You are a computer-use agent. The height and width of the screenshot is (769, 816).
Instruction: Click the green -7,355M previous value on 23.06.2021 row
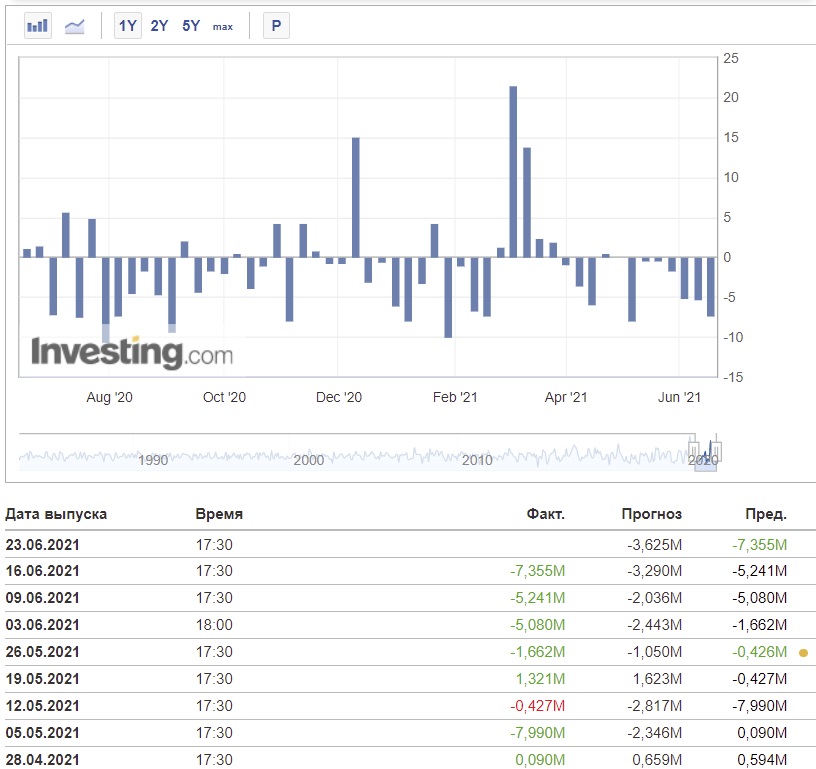click(x=759, y=545)
